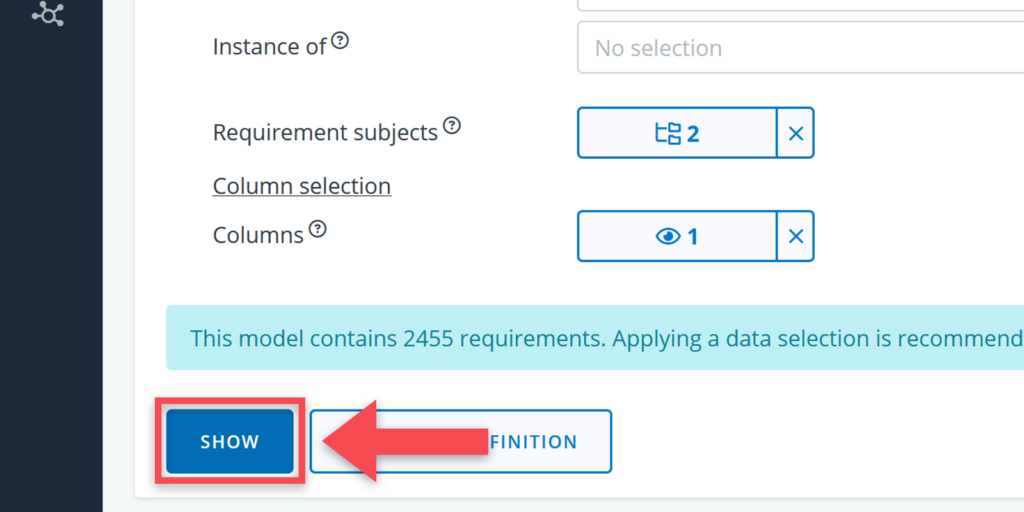The image size is (1024, 512).
Task: Click the Column selection underlined heading
Action: click(302, 186)
